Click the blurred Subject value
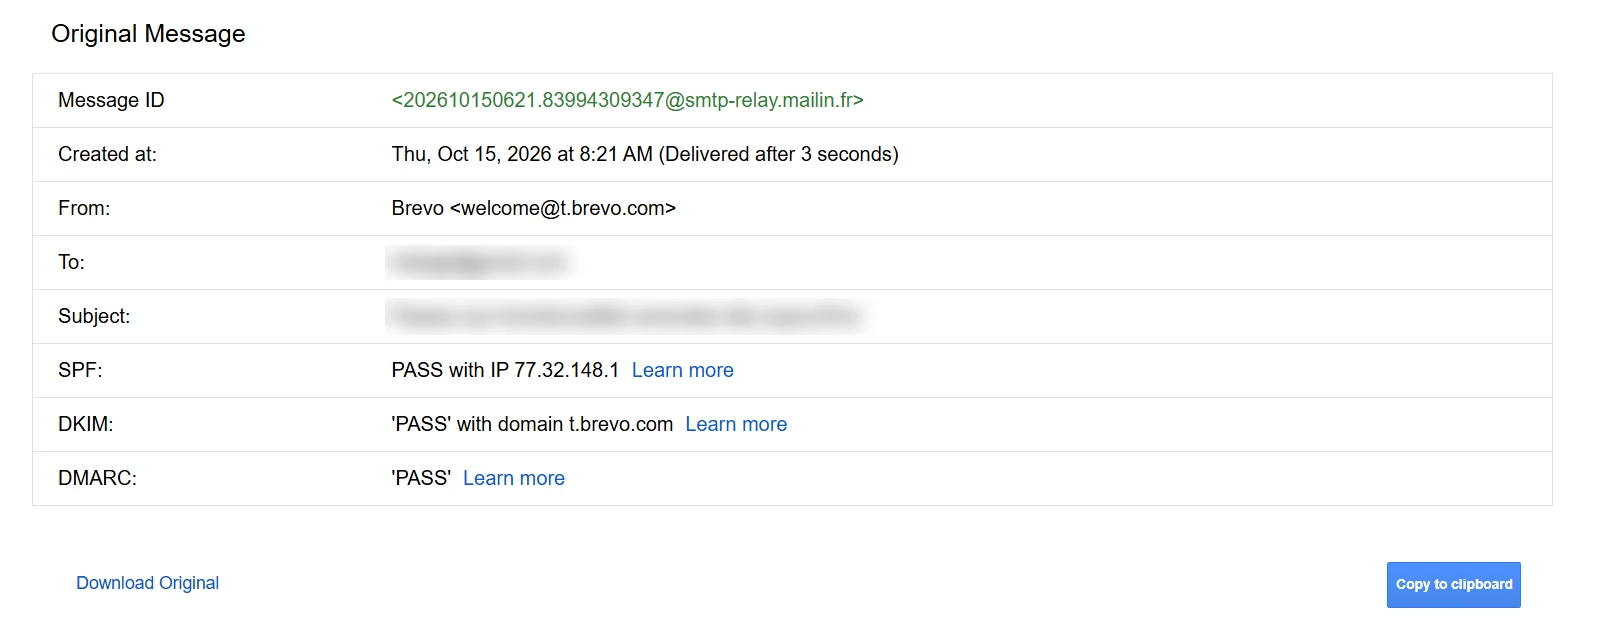This screenshot has width=1620, height=641. [x=626, y=316]
